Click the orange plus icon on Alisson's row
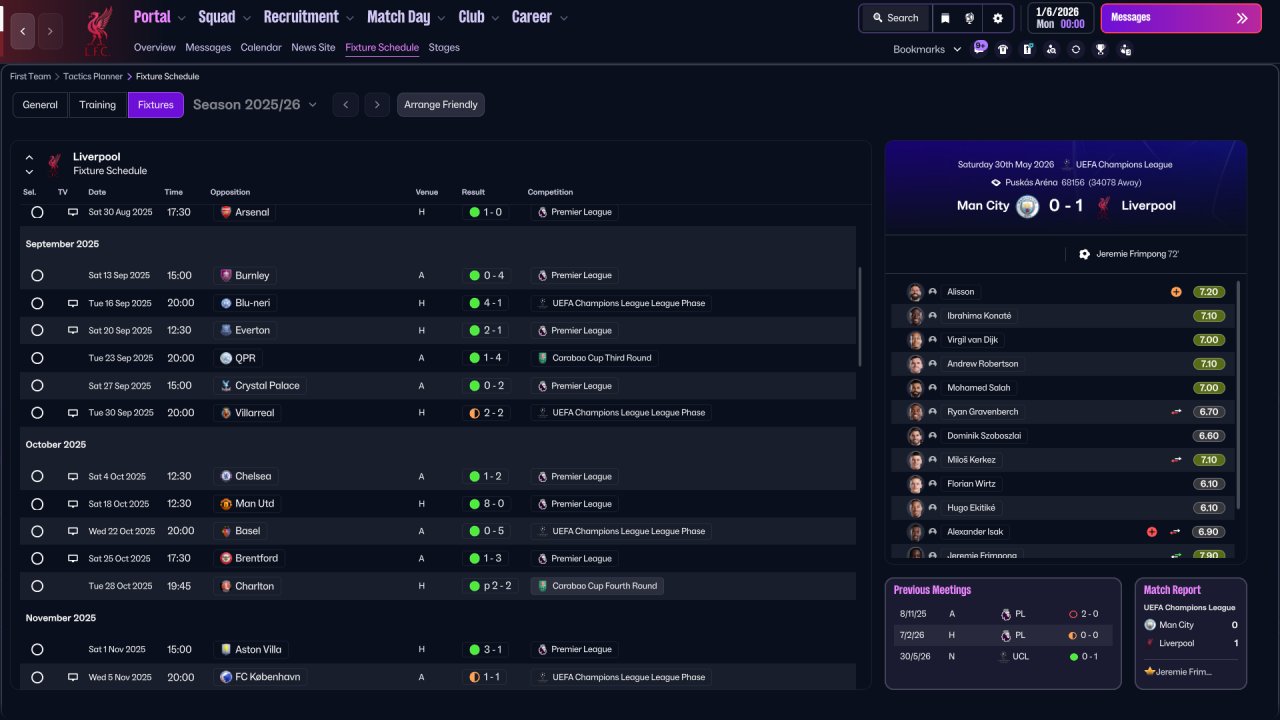 [x=1176, y=292]
